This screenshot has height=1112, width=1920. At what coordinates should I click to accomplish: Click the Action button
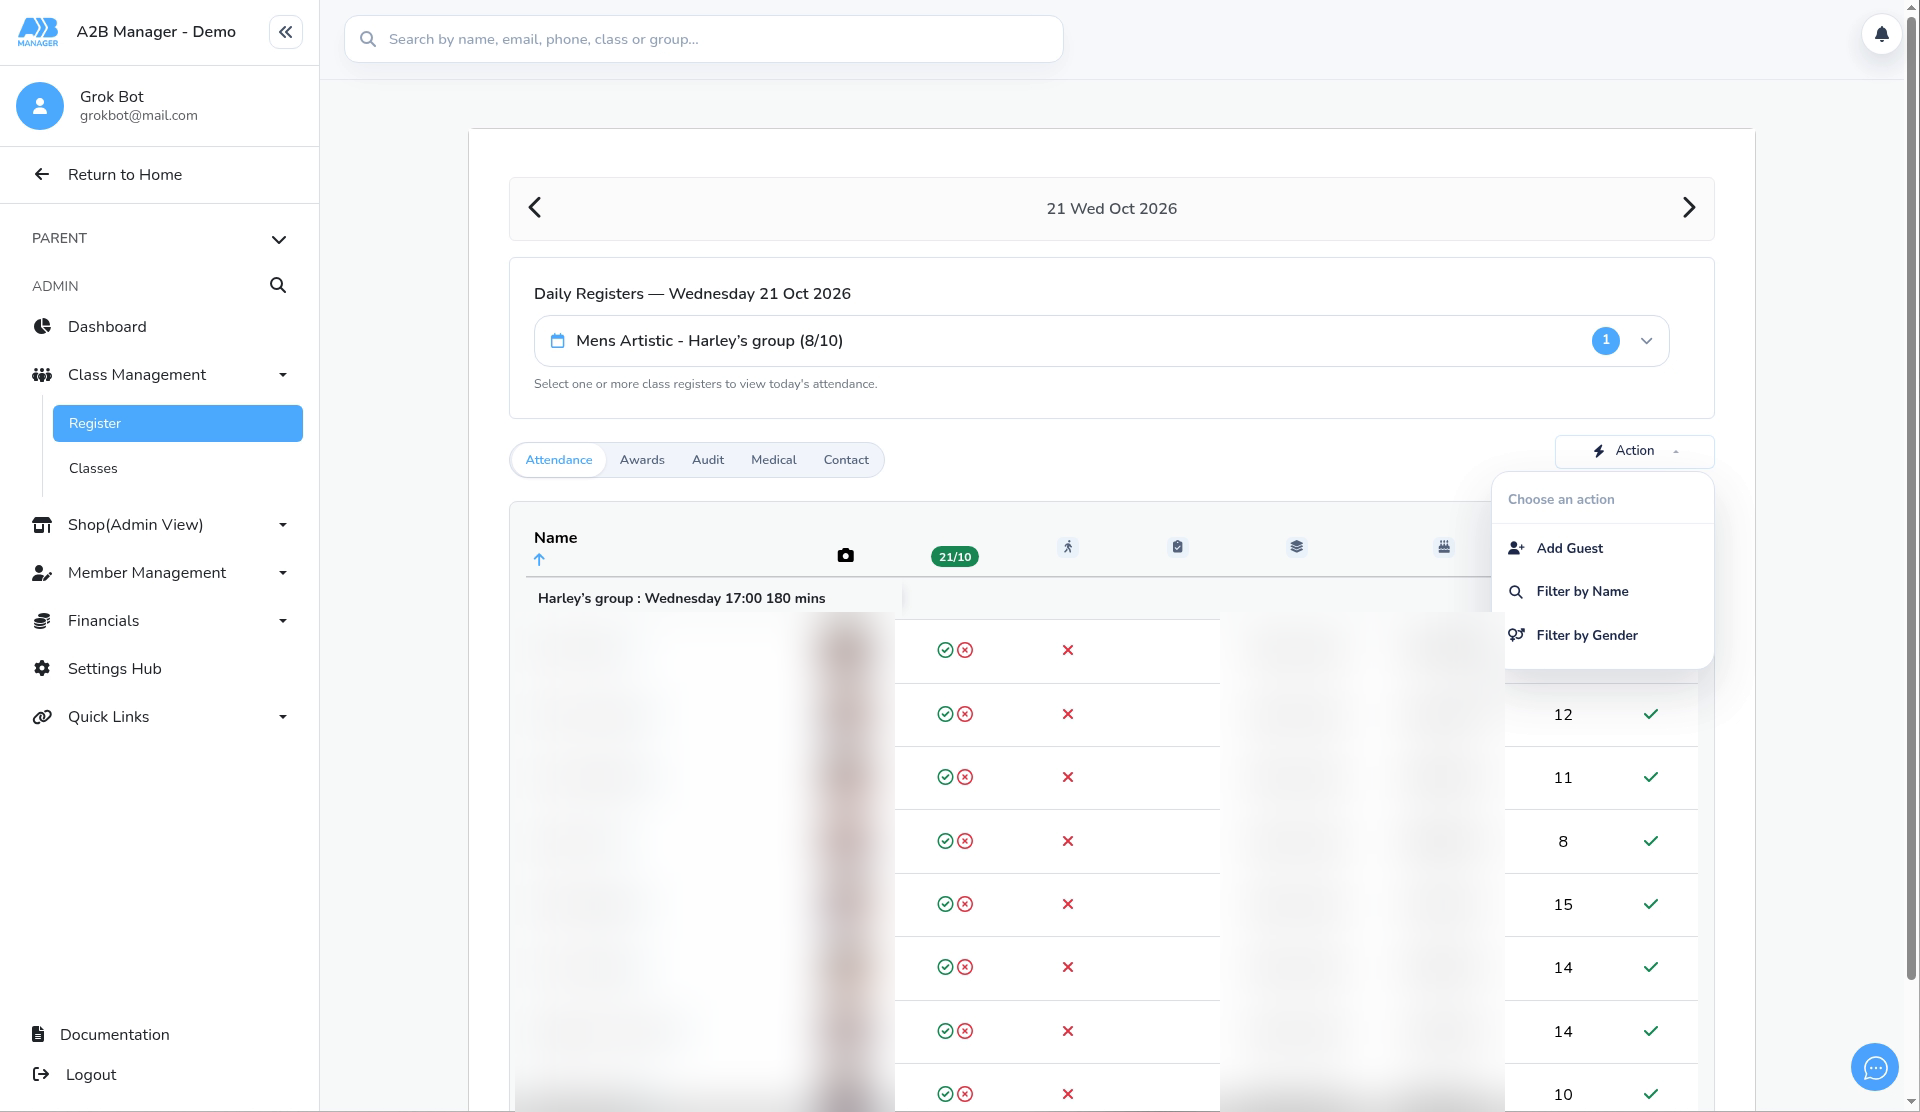click(x=1634, y=451)
